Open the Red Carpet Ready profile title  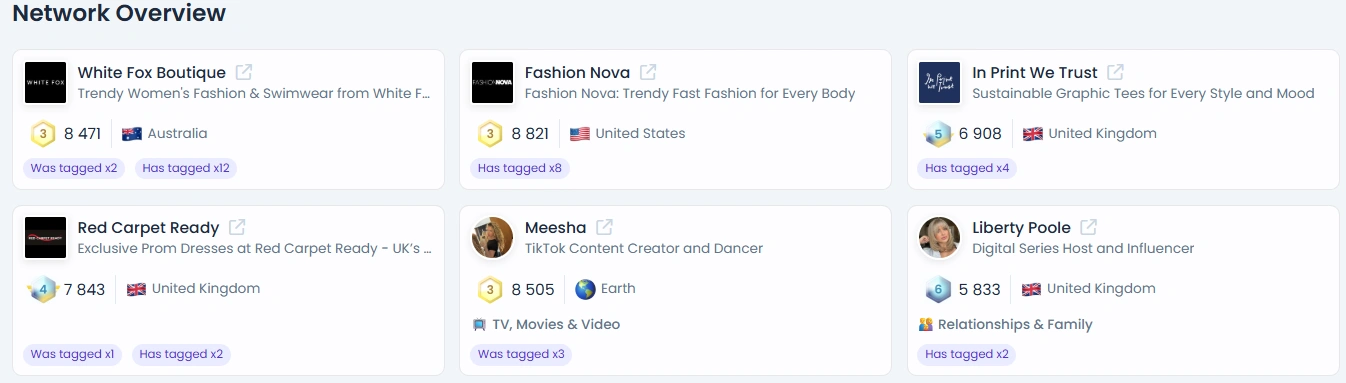pyautogui.click(x=148, y=227)
